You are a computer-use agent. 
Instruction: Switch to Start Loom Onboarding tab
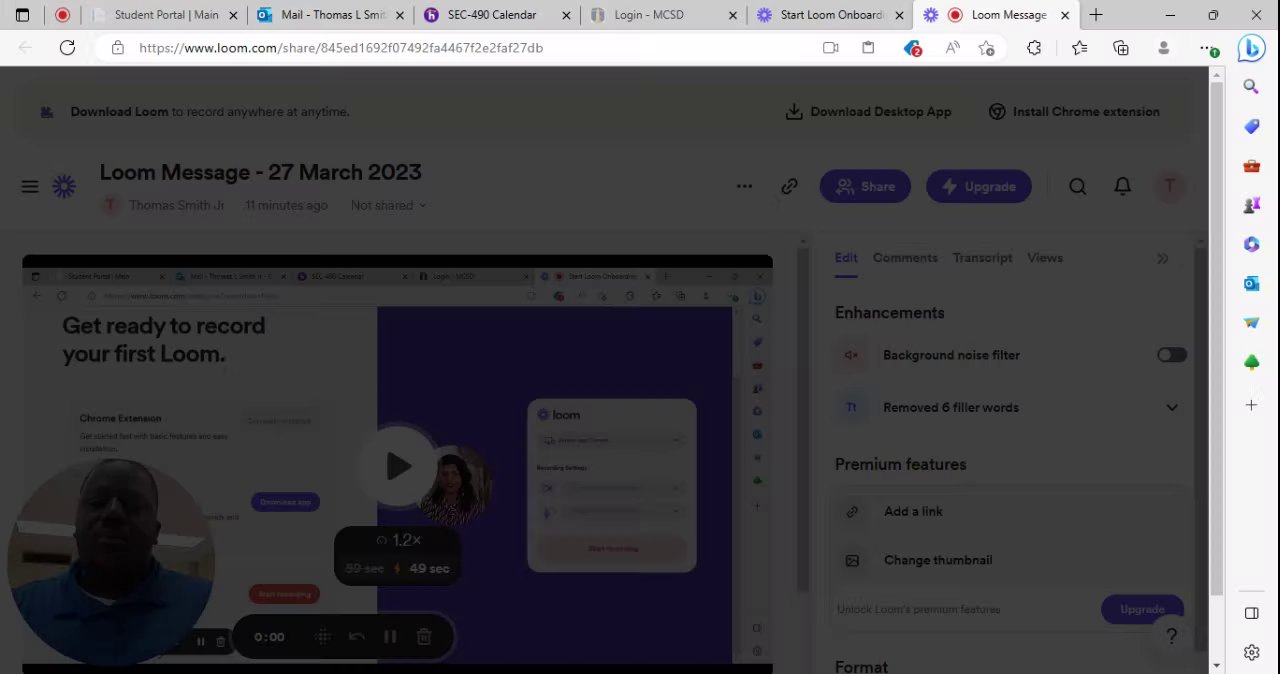pyautogui.click(x=829, y=15)
